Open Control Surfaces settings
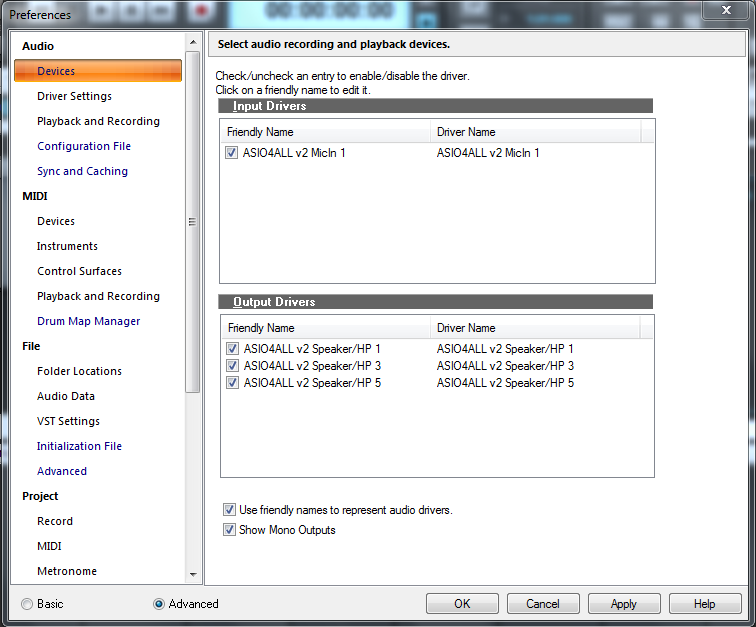Image resolution: width=756 pixels, height=627 pixels. (80, 271)
